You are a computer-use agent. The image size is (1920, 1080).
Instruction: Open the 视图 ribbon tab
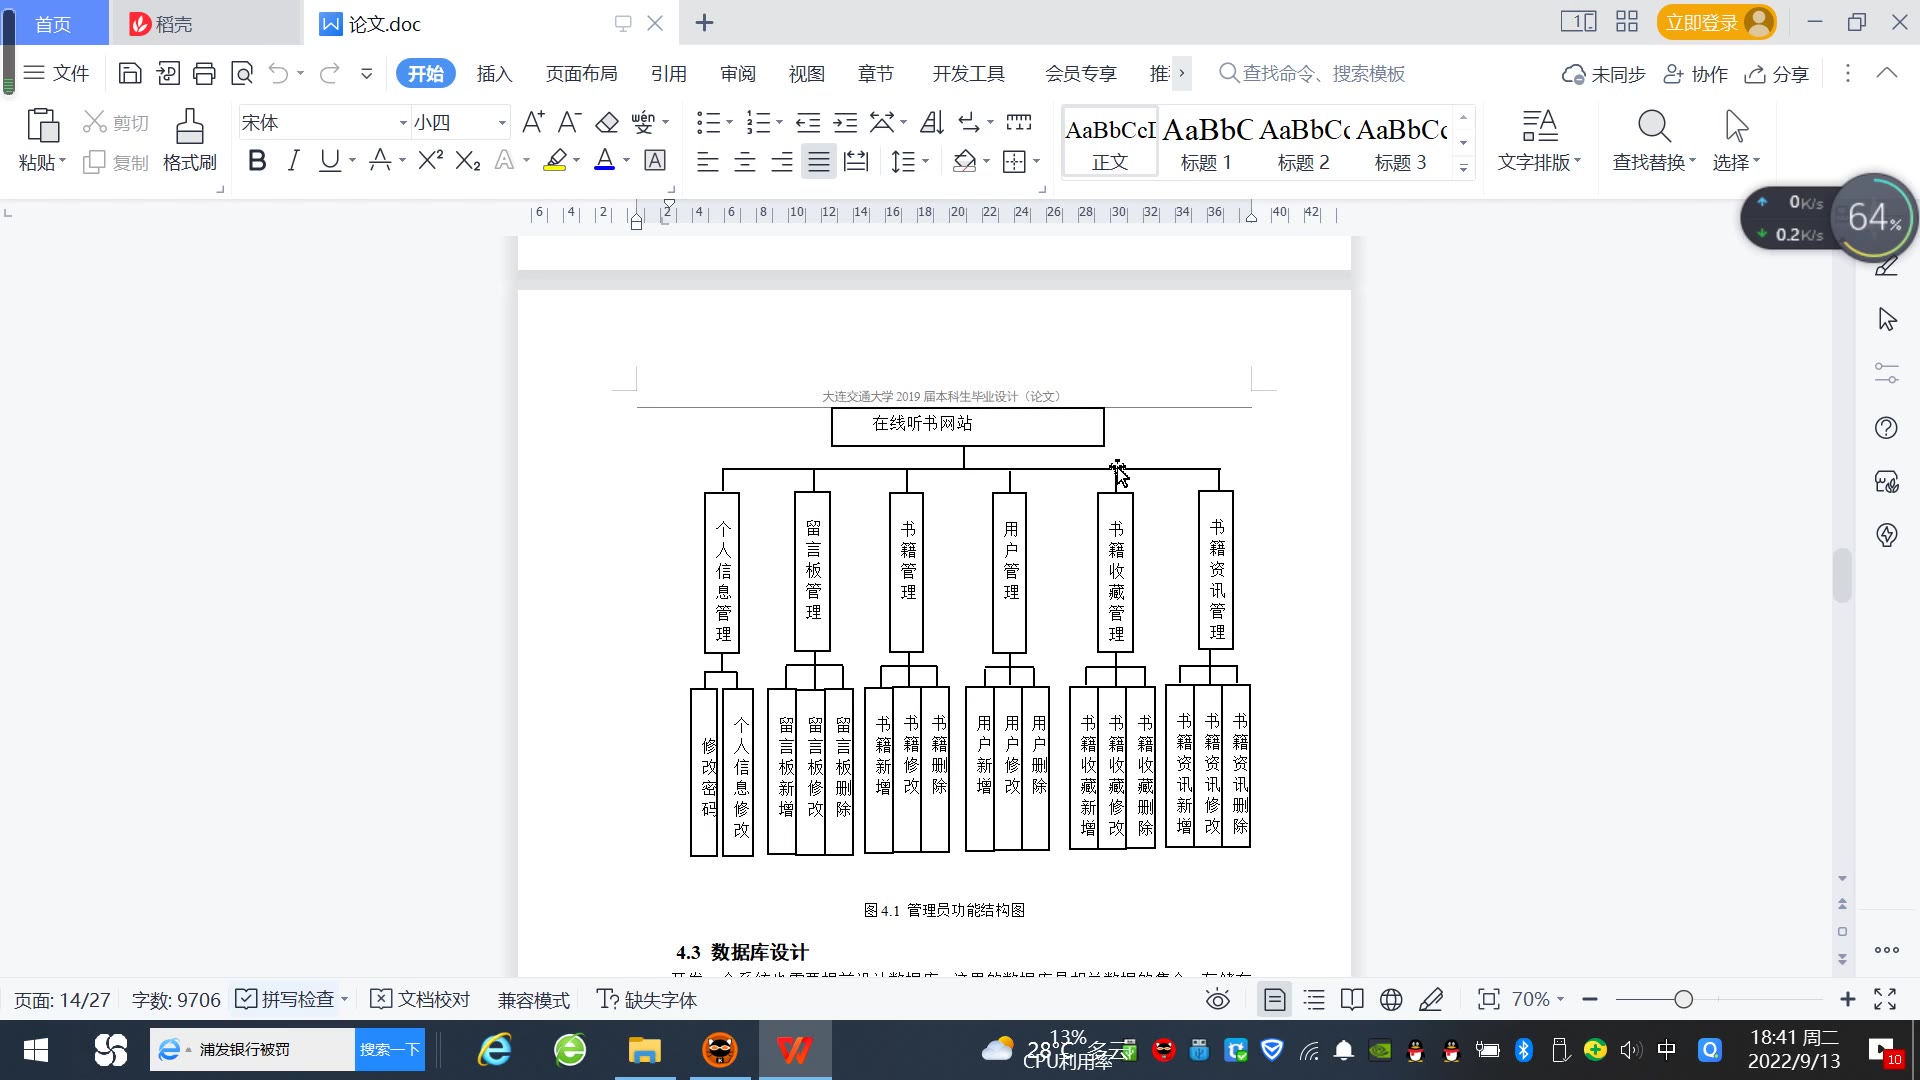tap(806, 74)
